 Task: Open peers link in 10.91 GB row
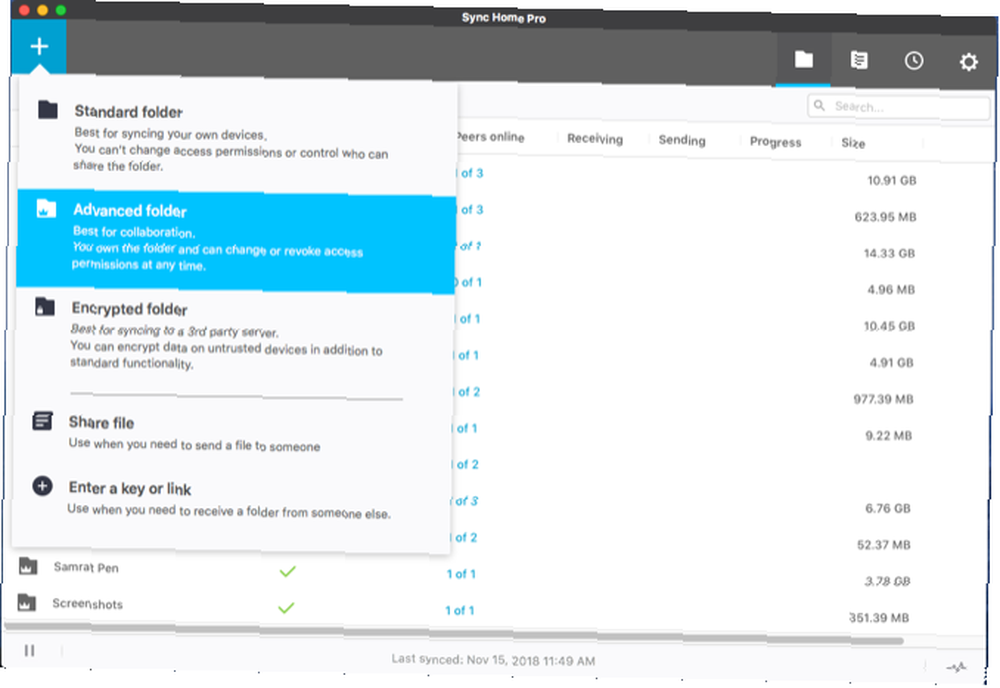point(471,173)
